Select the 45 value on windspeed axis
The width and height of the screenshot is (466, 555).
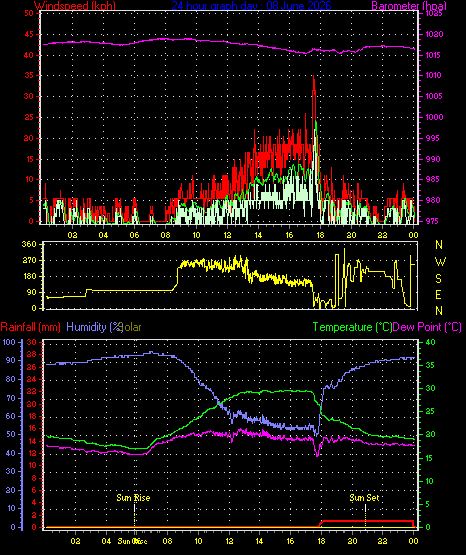click(29, 34)
